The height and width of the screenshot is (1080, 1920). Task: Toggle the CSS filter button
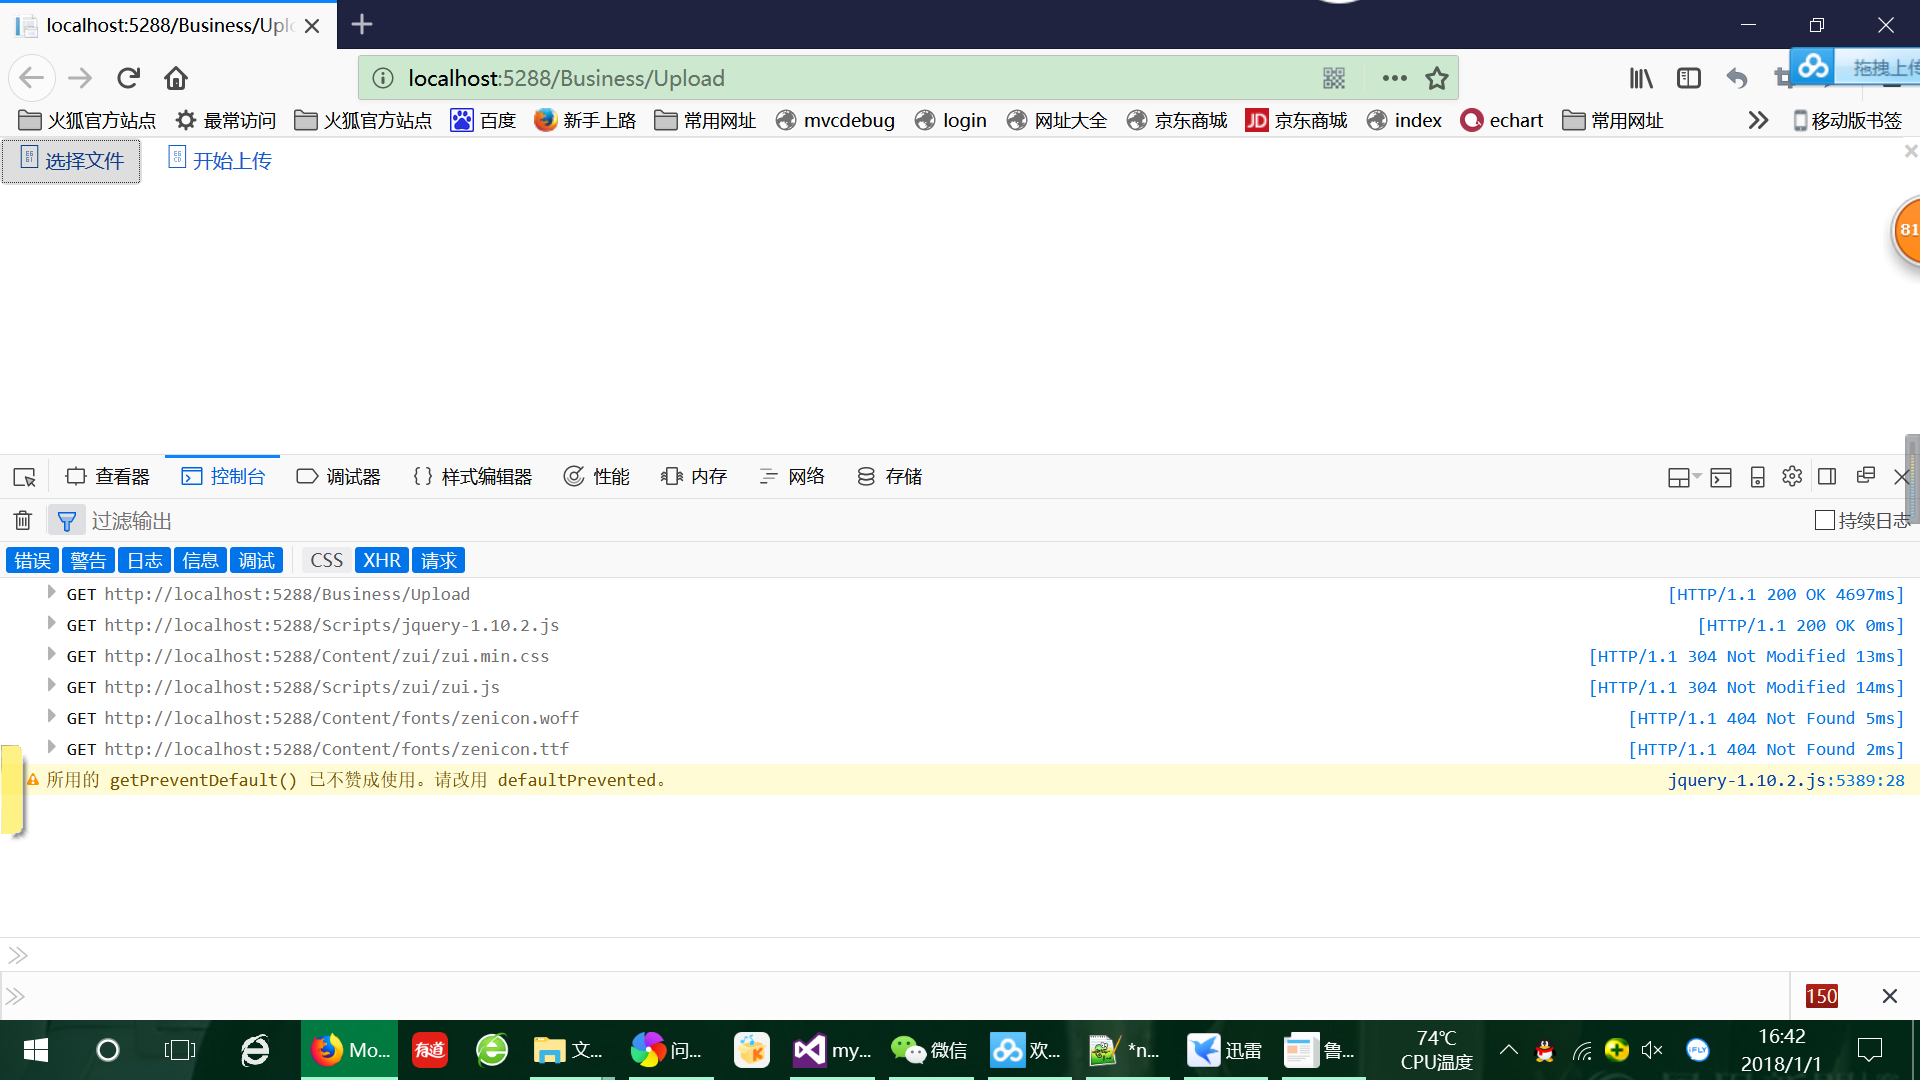(326, 560)
